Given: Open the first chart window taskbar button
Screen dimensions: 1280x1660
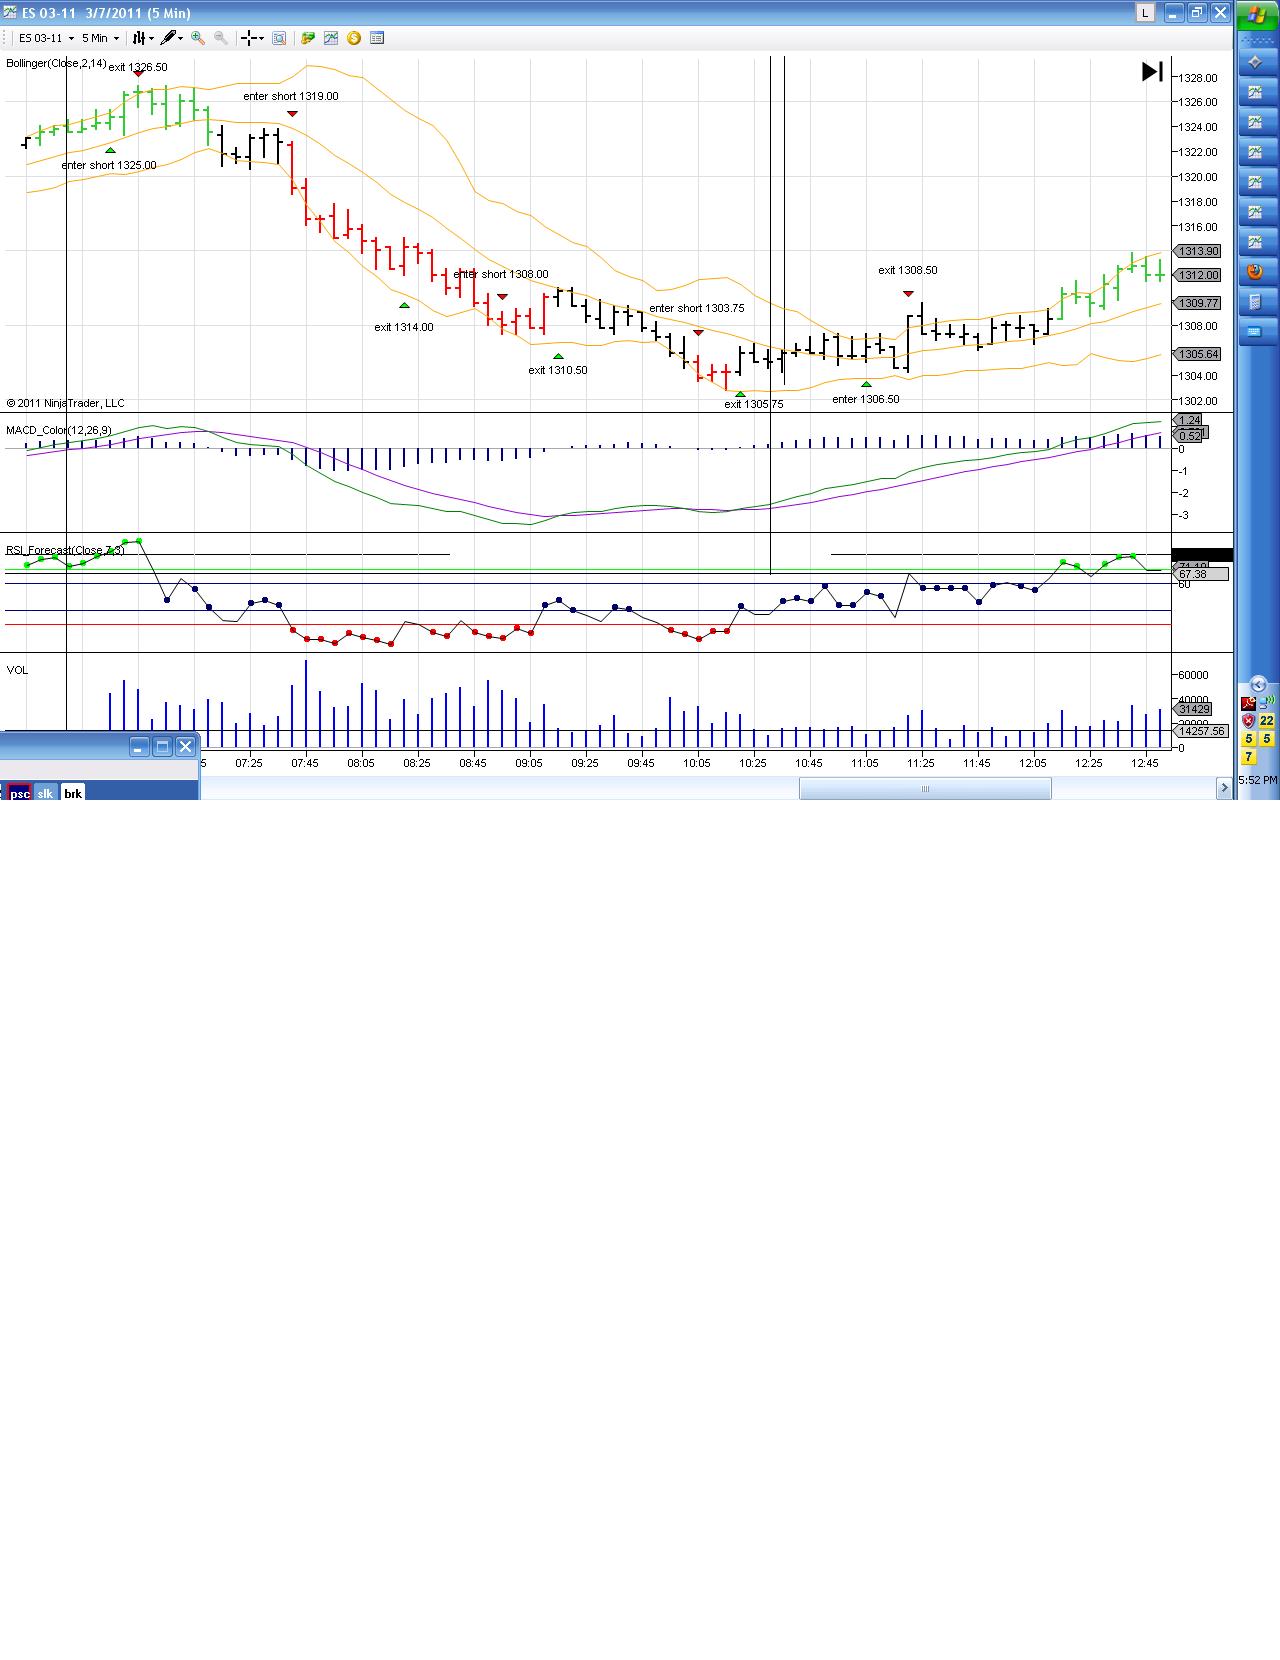Looking at the screenshot, I should point(1257,92).
